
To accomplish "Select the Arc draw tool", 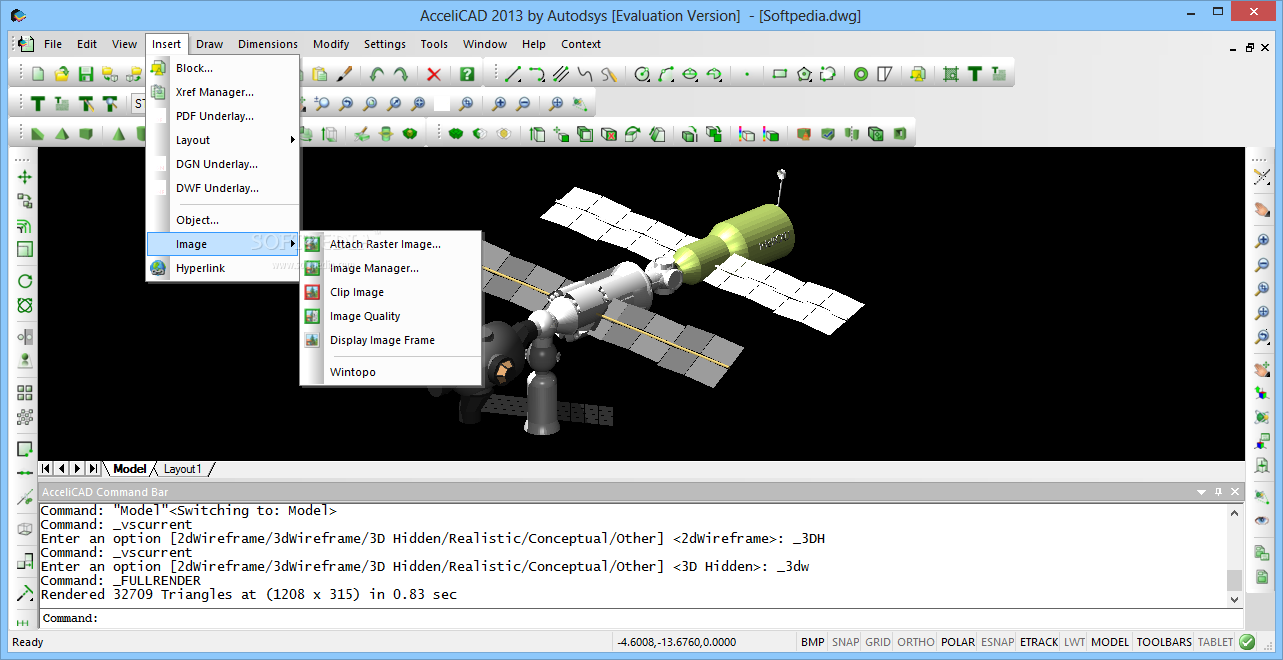I will [666, 74].
